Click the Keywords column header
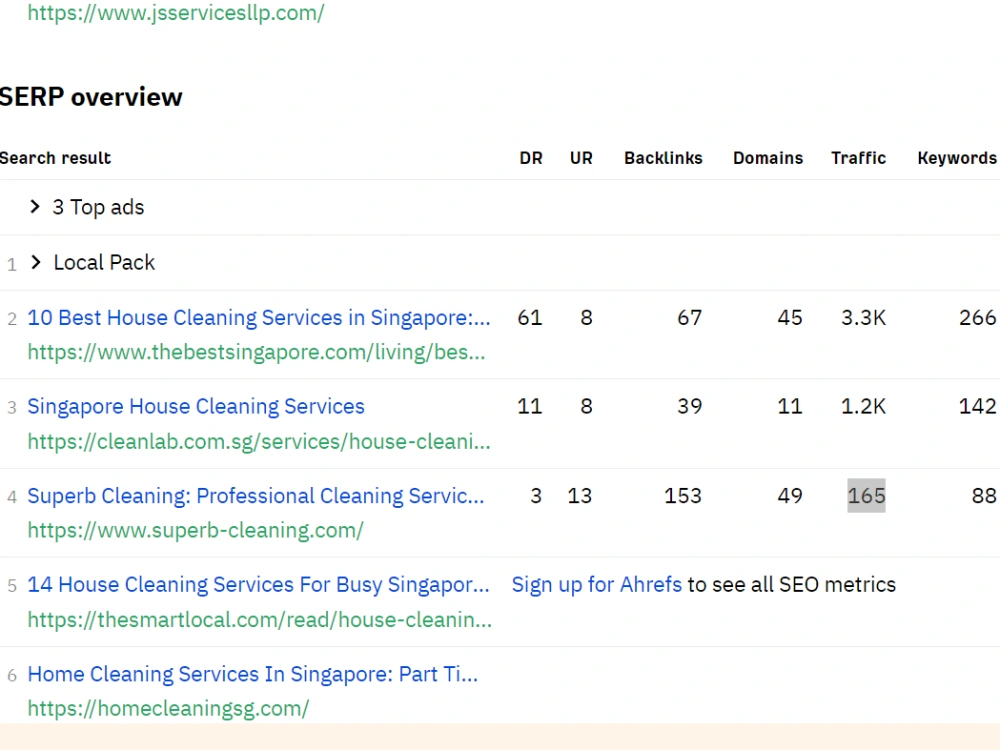This screenshot has height=750, width=1000. click(x=957, y=158)
